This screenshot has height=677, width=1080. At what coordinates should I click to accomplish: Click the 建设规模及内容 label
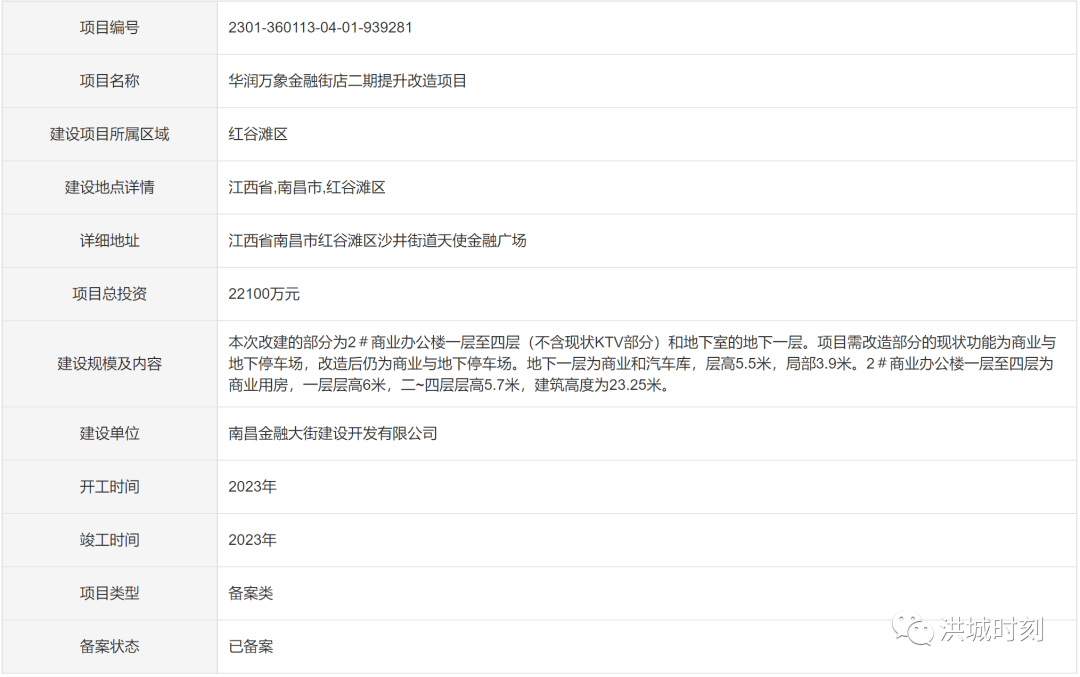109,364
